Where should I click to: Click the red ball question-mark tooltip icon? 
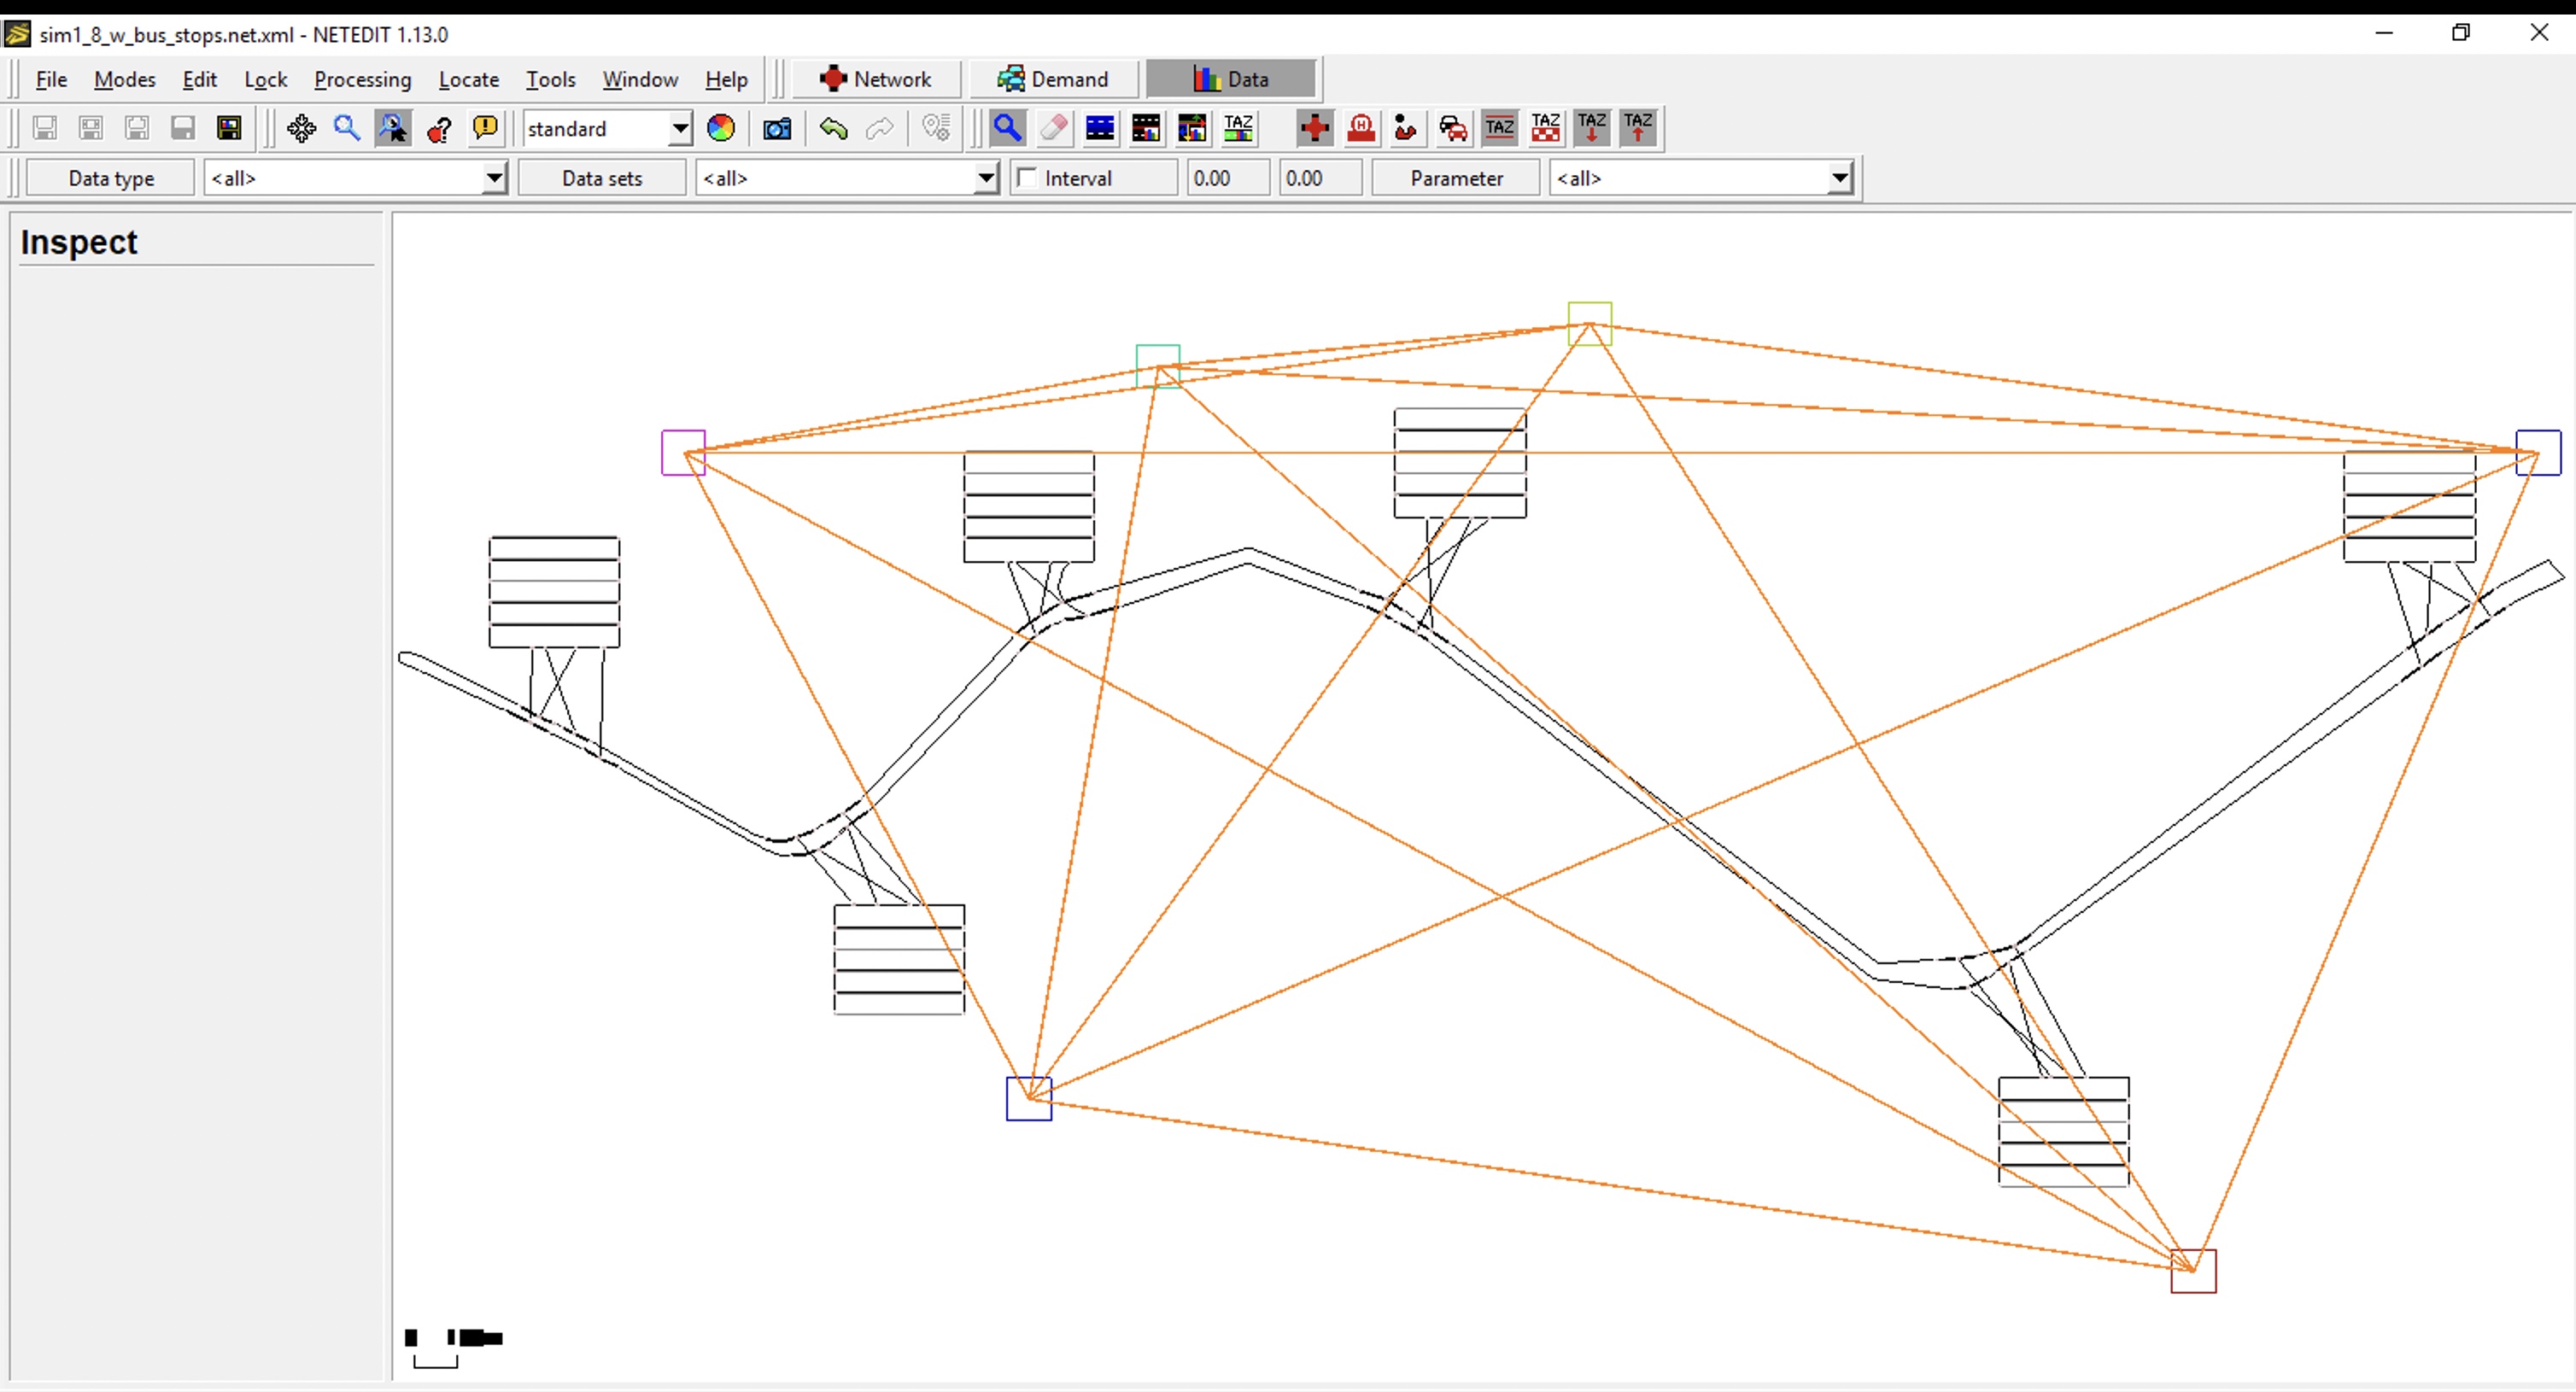[x=439, y=128]
